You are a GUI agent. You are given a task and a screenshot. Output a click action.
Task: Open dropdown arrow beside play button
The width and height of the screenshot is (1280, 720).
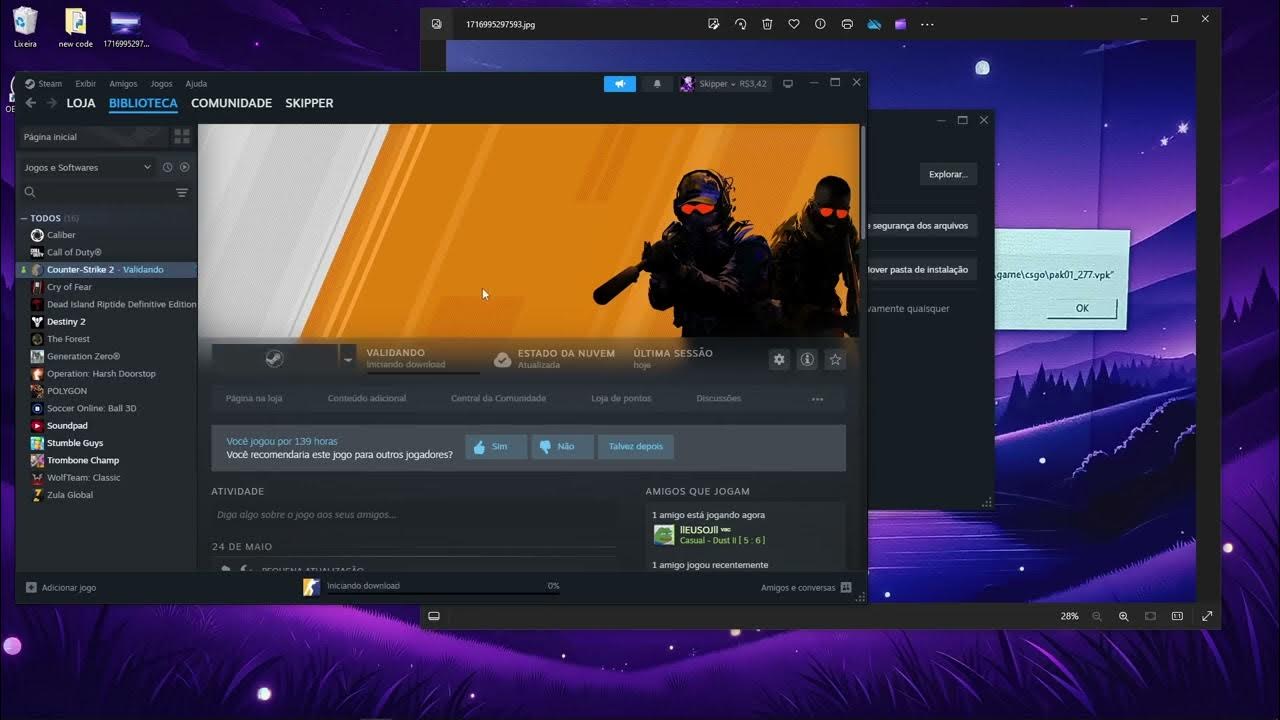click(x=348, y=358)
